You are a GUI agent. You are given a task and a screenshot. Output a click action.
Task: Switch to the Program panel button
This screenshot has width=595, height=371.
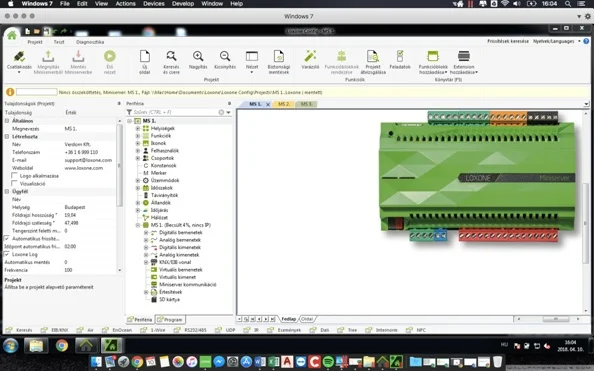[170, 320]
